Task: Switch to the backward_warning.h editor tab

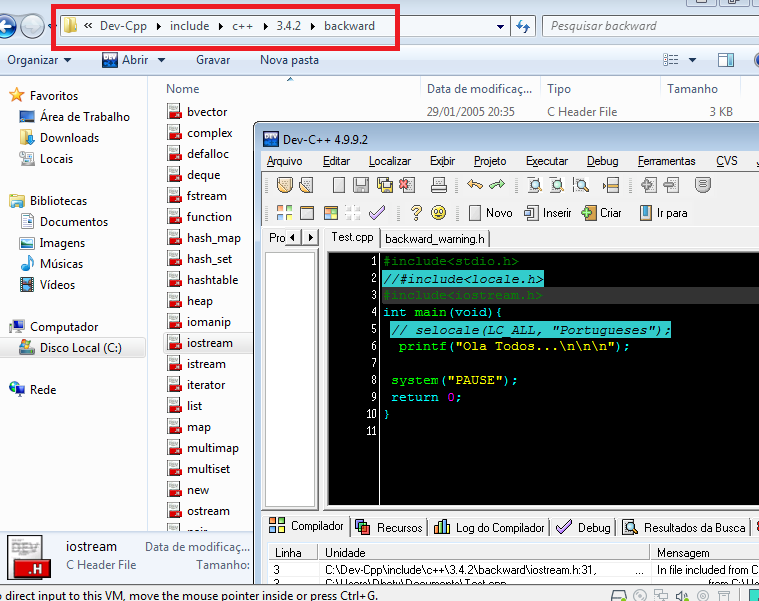Action: point(435,239)
